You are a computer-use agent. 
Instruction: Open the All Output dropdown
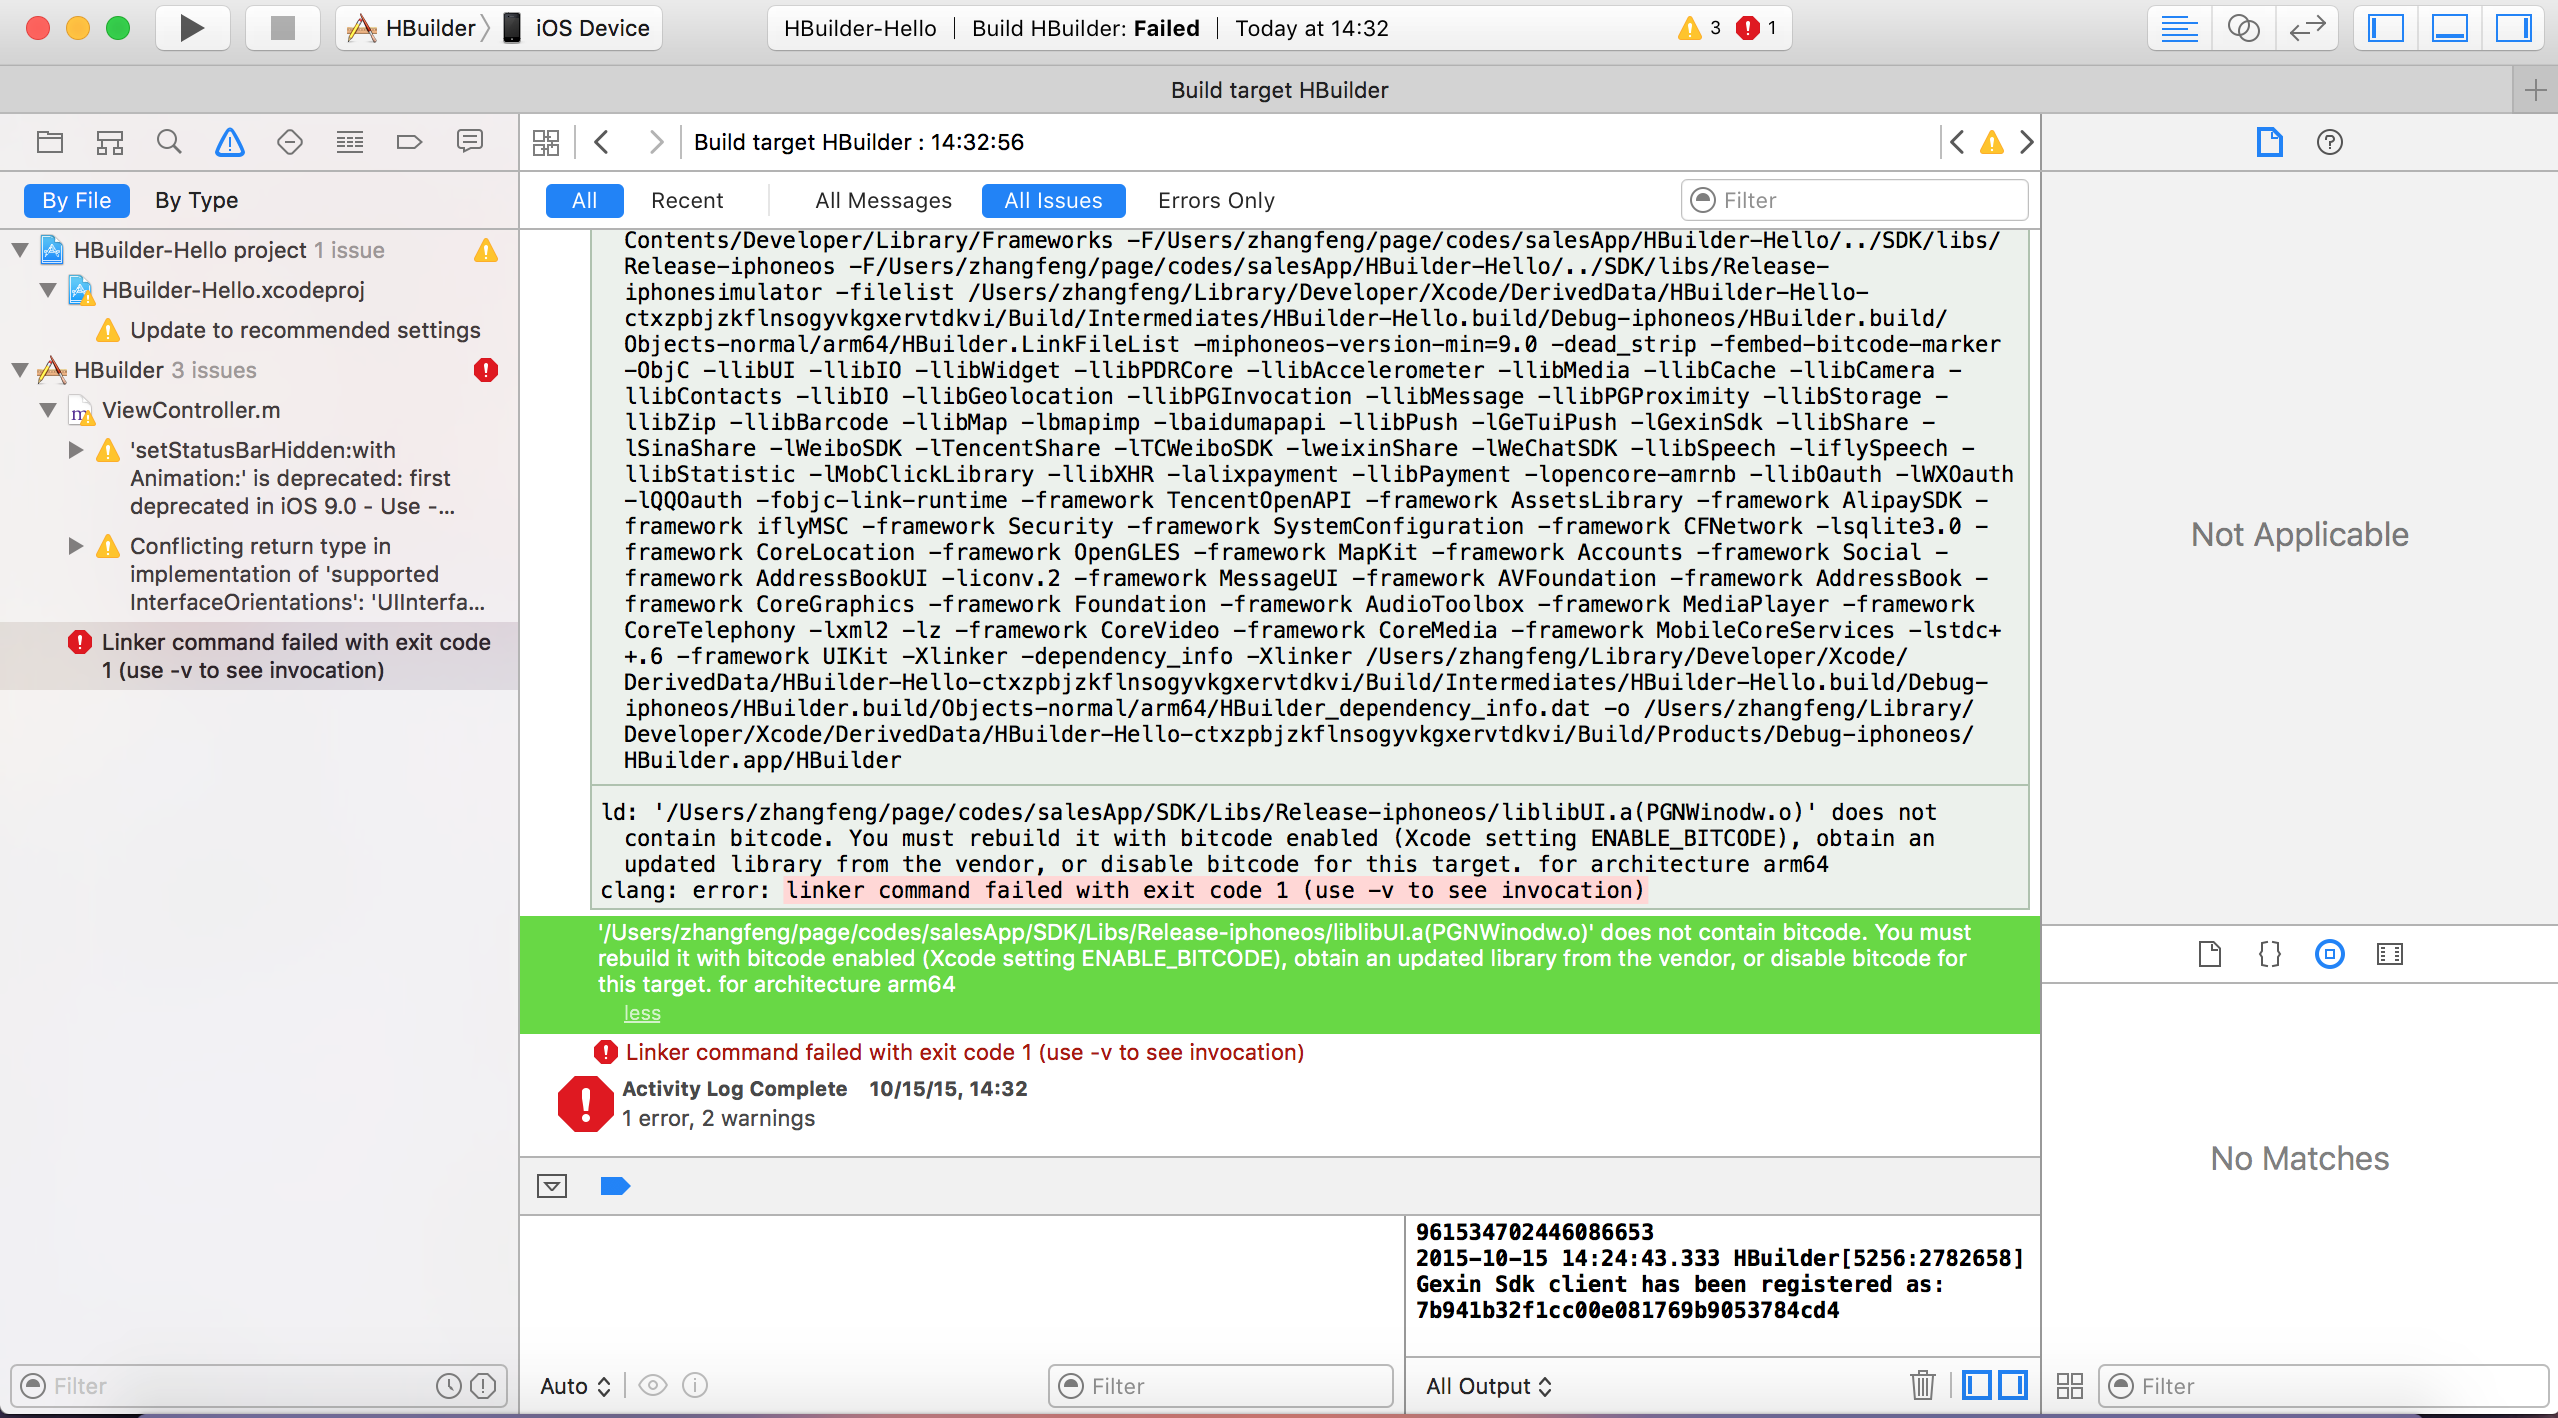(x=1488, y=1386)
